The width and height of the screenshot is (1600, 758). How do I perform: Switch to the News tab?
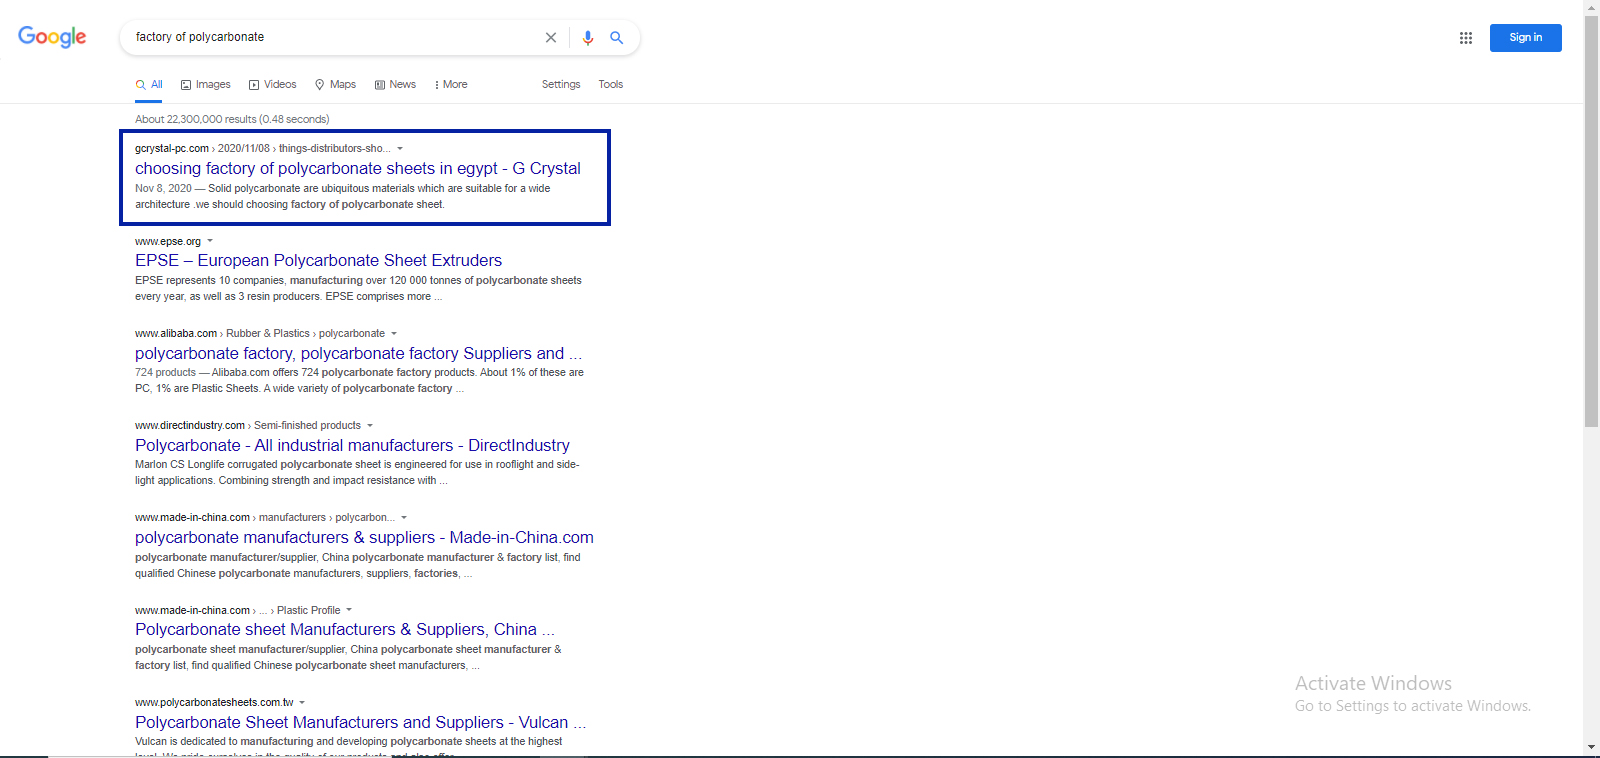coord(395,85)
